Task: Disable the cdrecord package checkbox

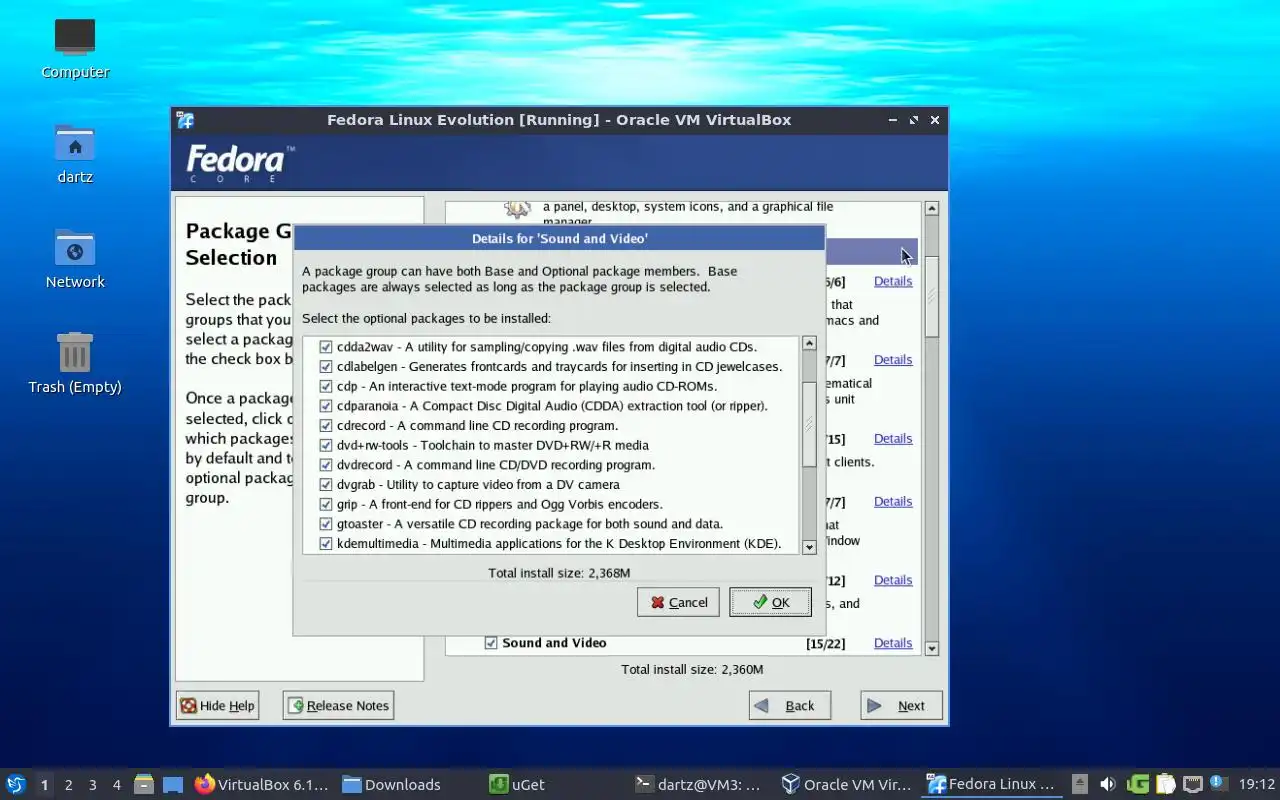Action: click(x=325, y=426)
